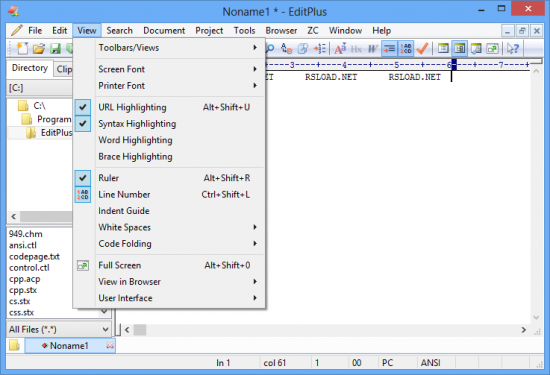Click the Full Screen menu icon
Image resolution: width=550 pixels, height=375 pixels.
(83, 266)
